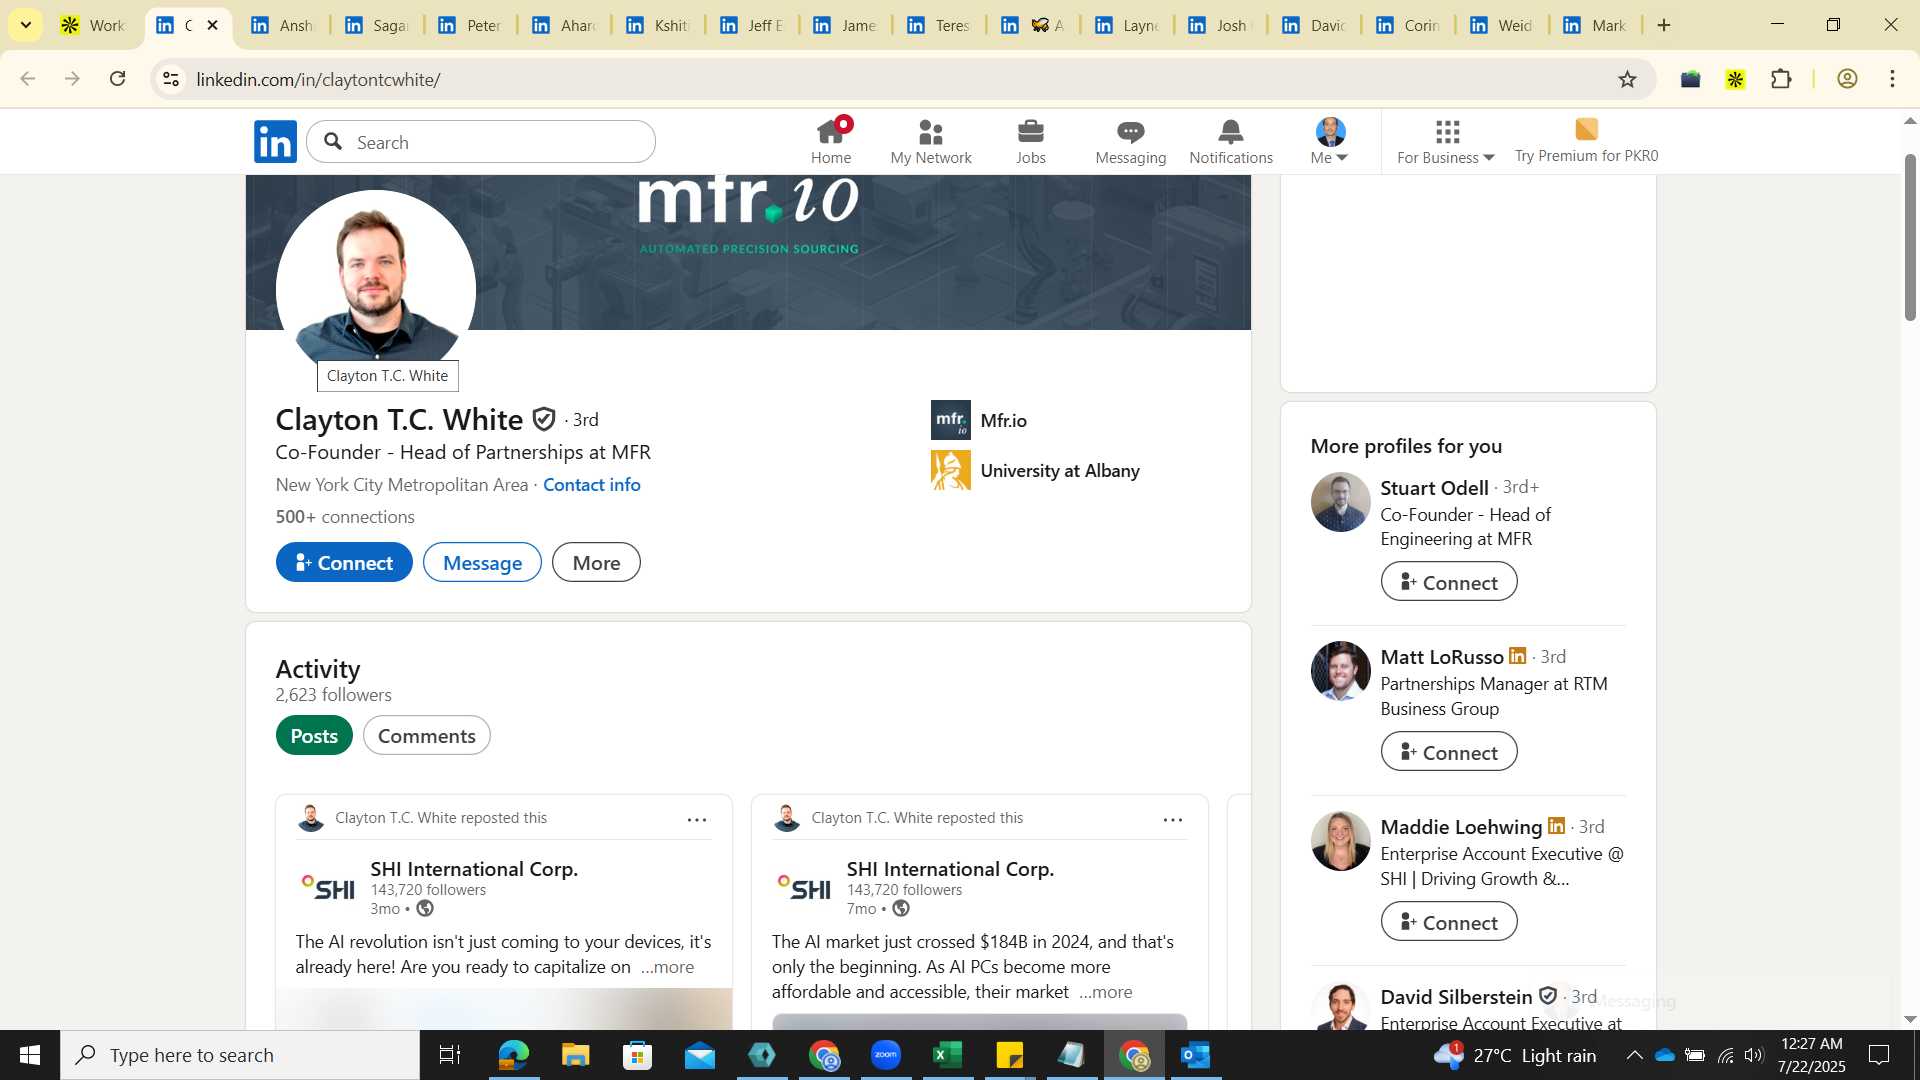Select the Posts activity filter
This screenshot has width=1920, height=1080.
pyautogui.click(x=314, y=735)
